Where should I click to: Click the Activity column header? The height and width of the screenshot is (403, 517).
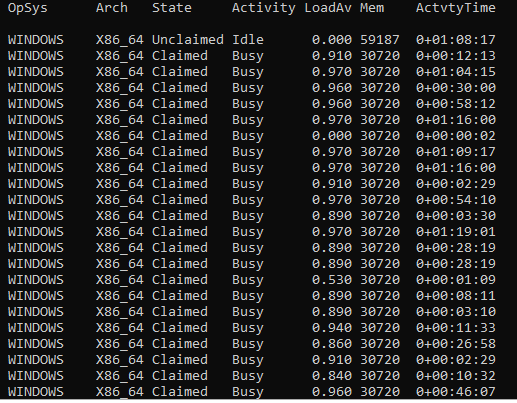[264, 8]
